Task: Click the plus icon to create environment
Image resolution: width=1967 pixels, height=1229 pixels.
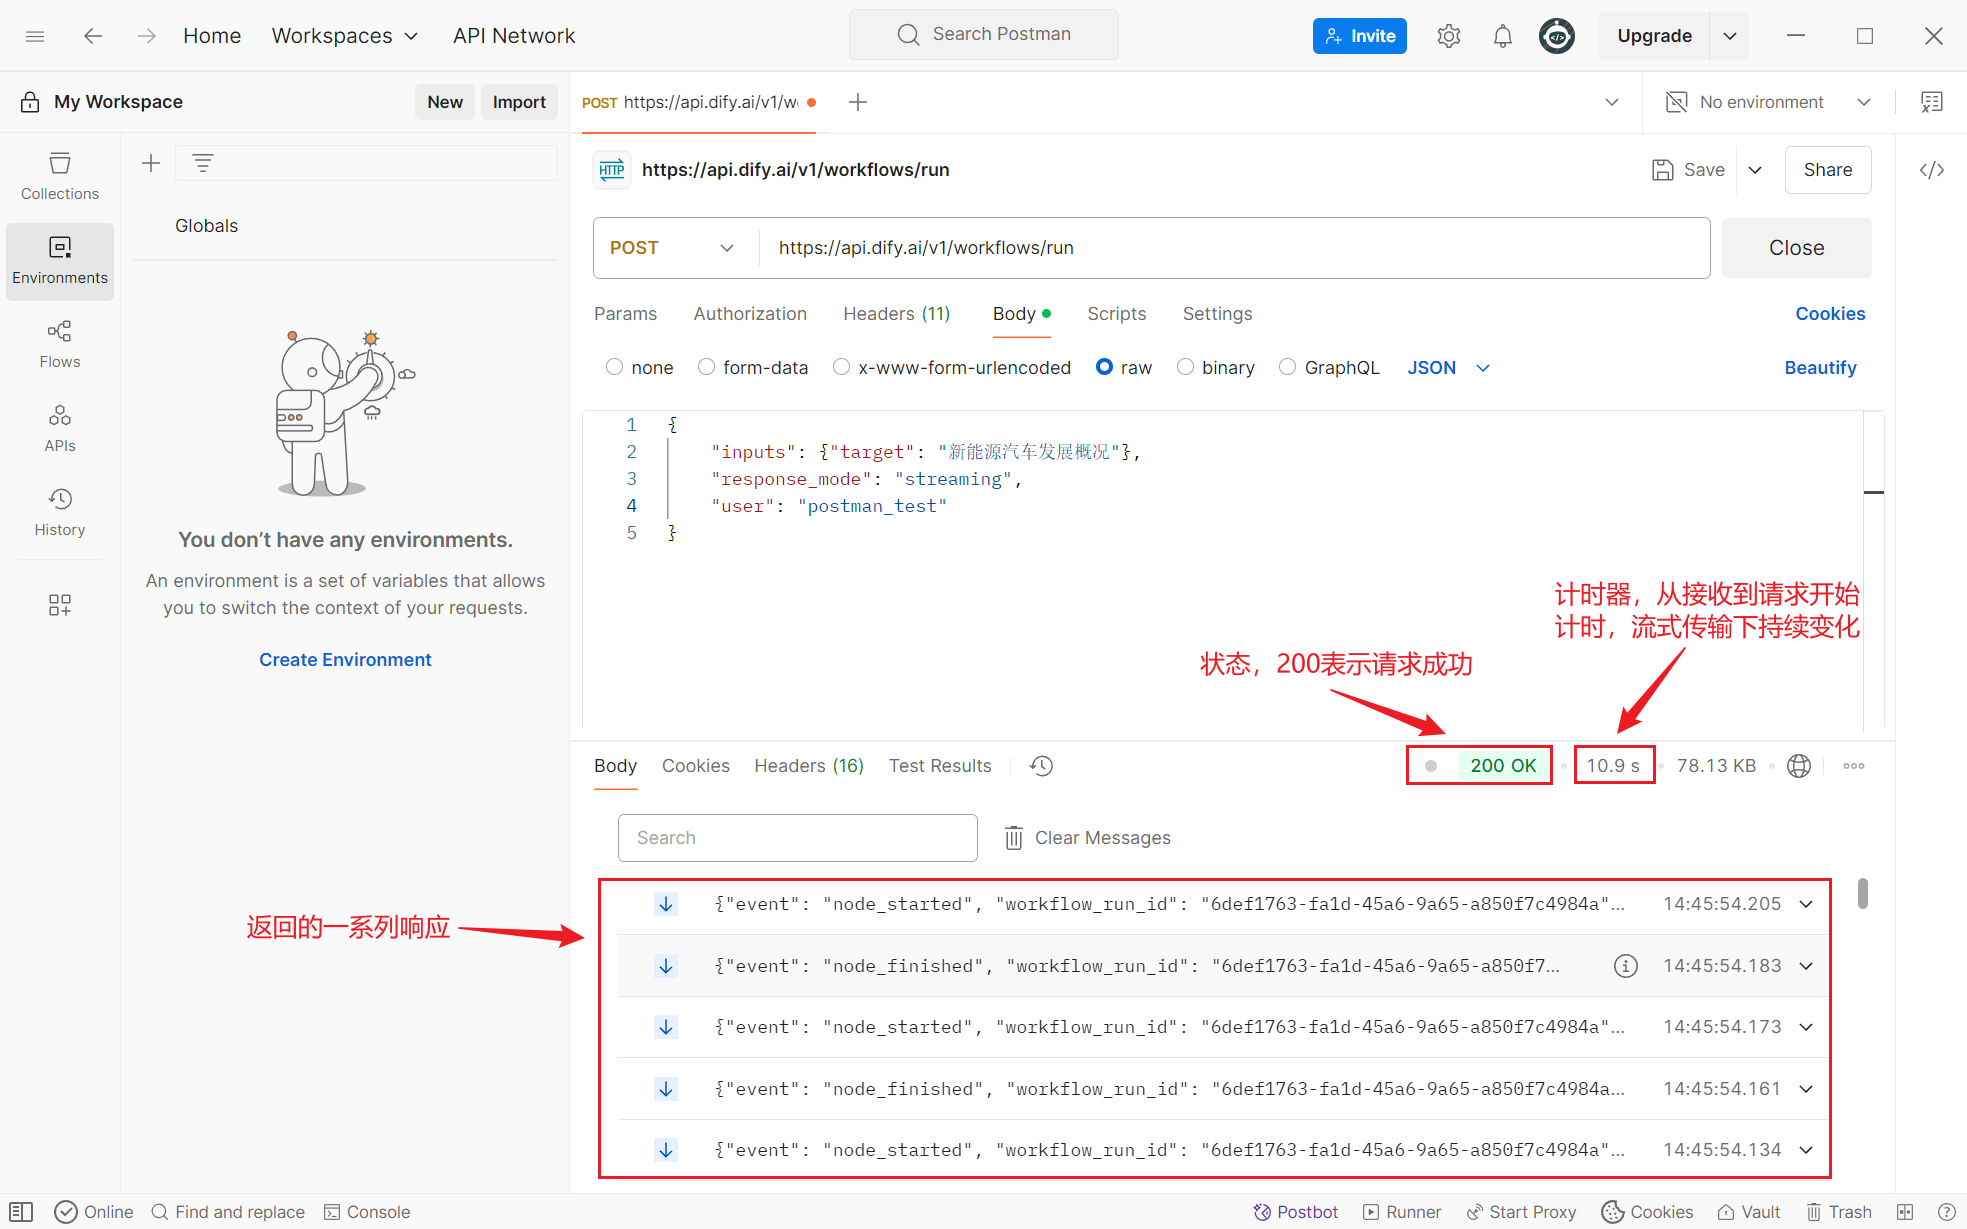Action: [x=151, y=163]
